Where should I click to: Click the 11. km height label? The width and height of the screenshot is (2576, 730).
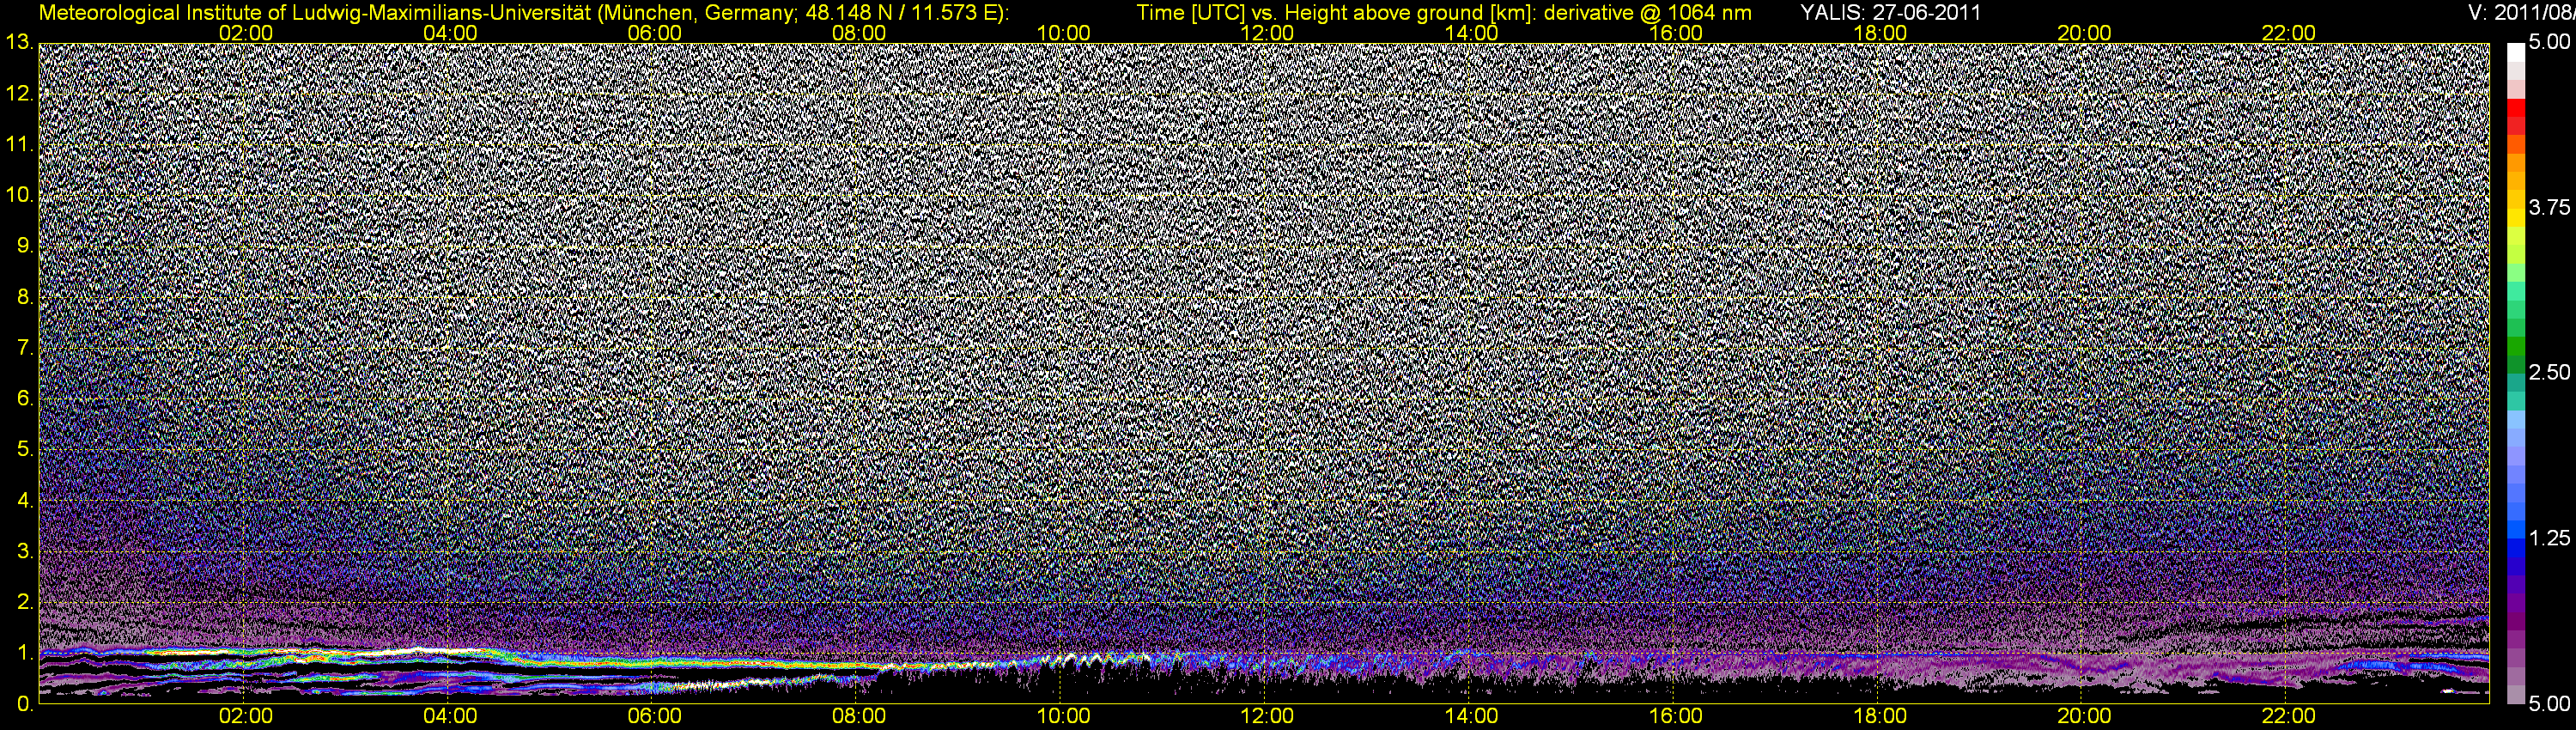point(18,145)
